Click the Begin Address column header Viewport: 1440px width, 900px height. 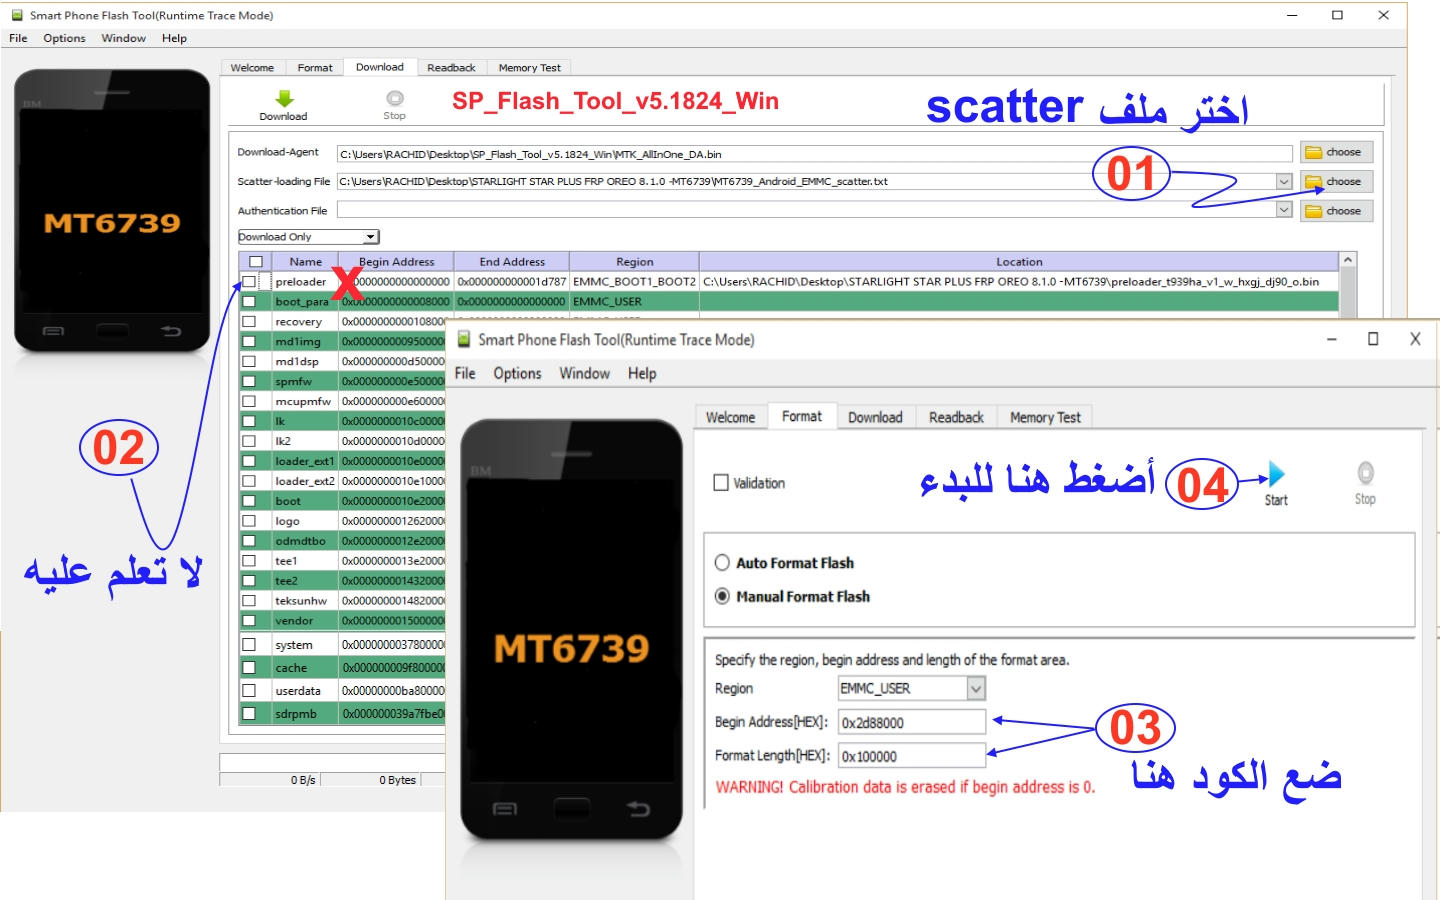click(397, 262)
